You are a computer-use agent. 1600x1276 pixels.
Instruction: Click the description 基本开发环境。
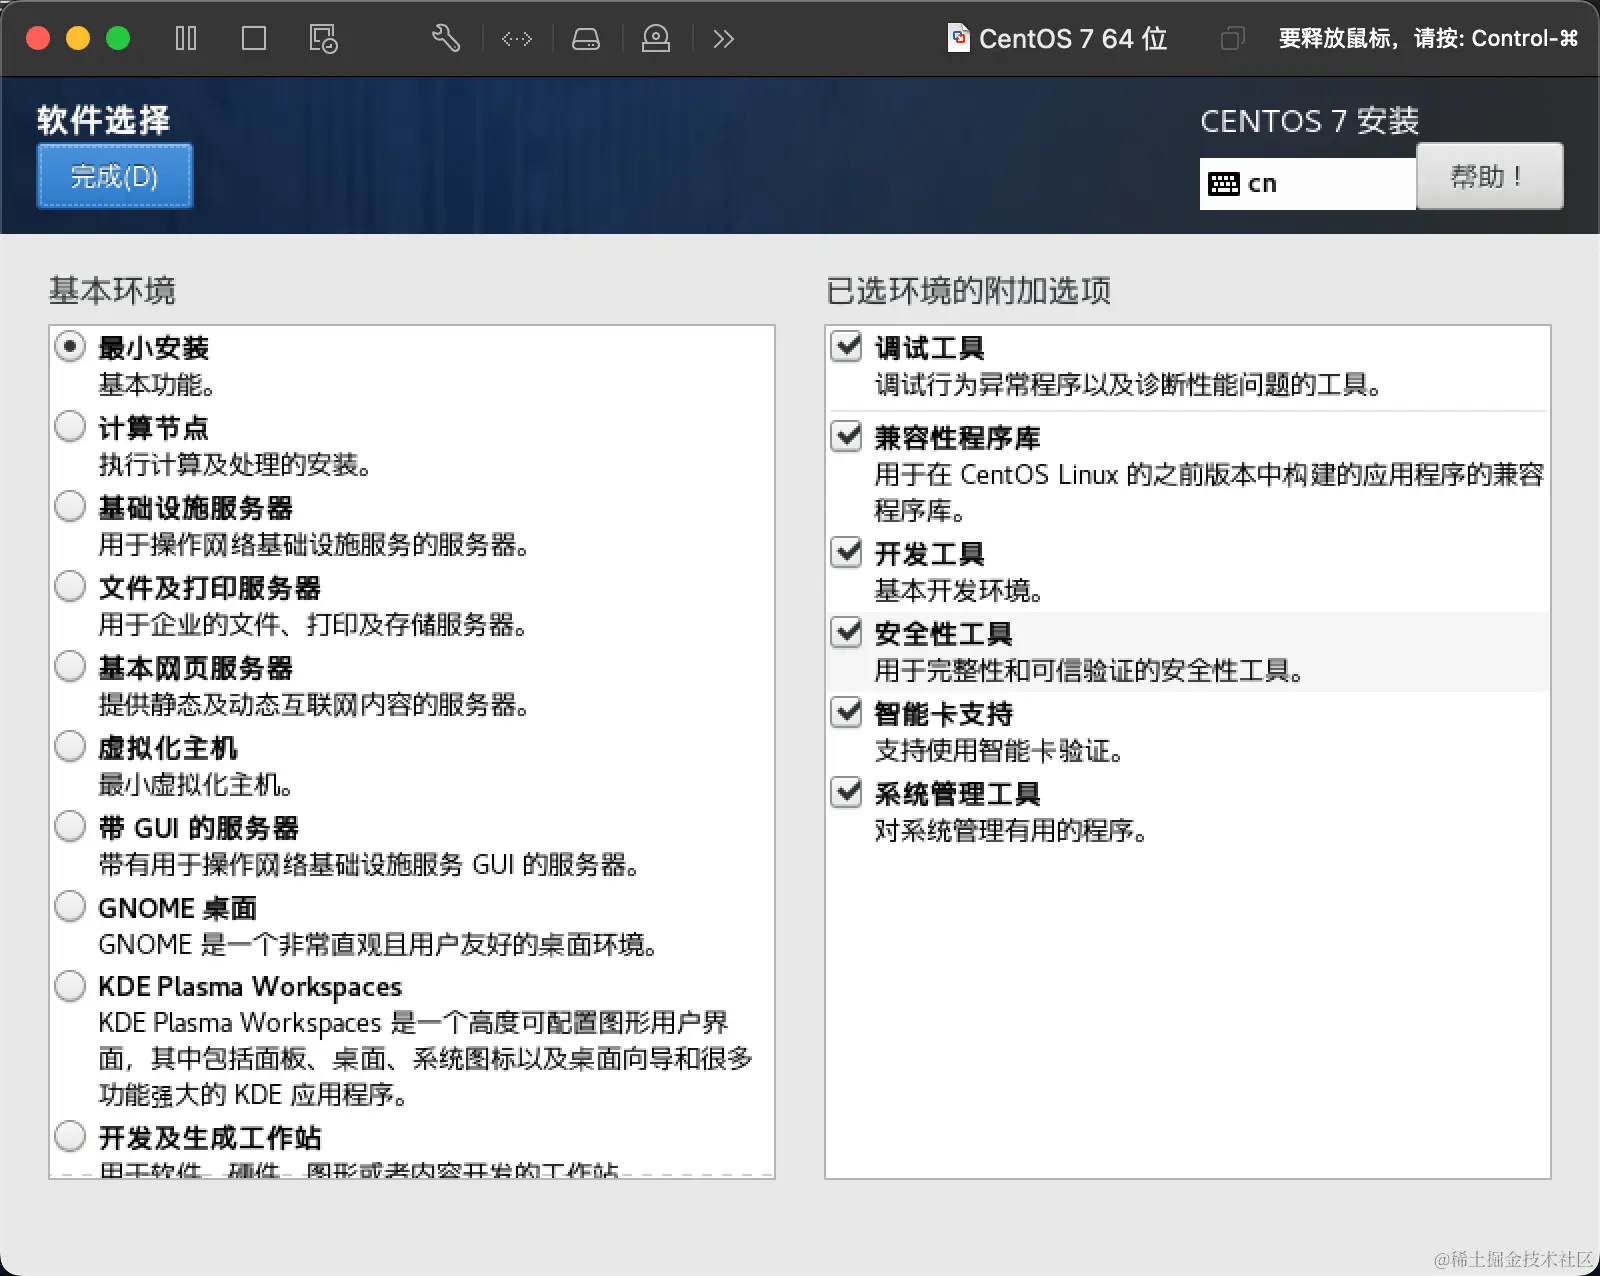click(x=959, y=591)
